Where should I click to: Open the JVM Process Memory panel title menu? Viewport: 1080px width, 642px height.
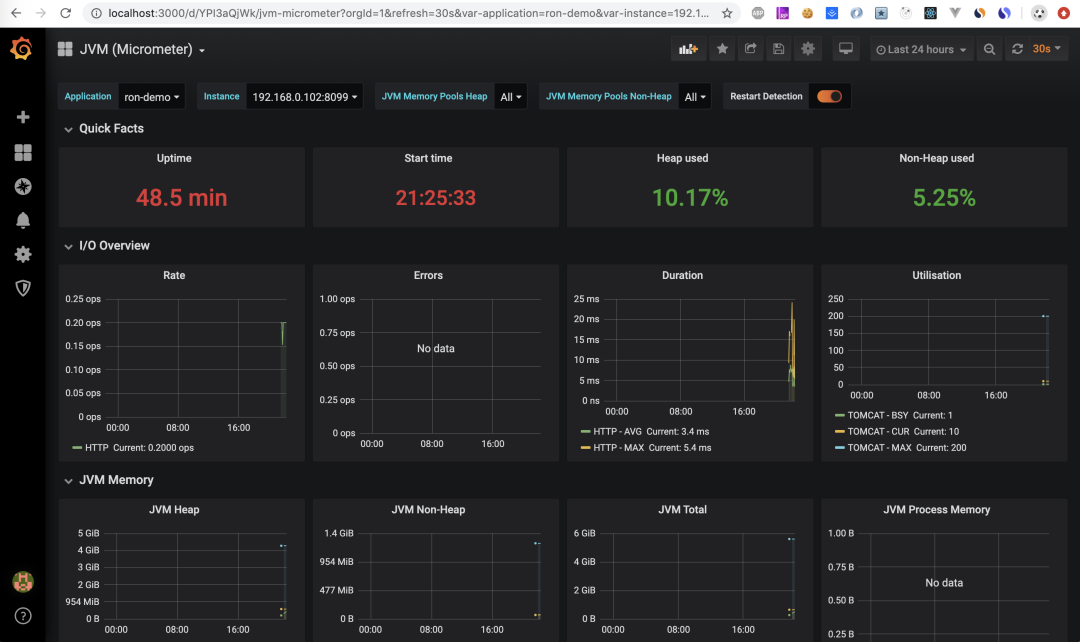click(937, 510)
